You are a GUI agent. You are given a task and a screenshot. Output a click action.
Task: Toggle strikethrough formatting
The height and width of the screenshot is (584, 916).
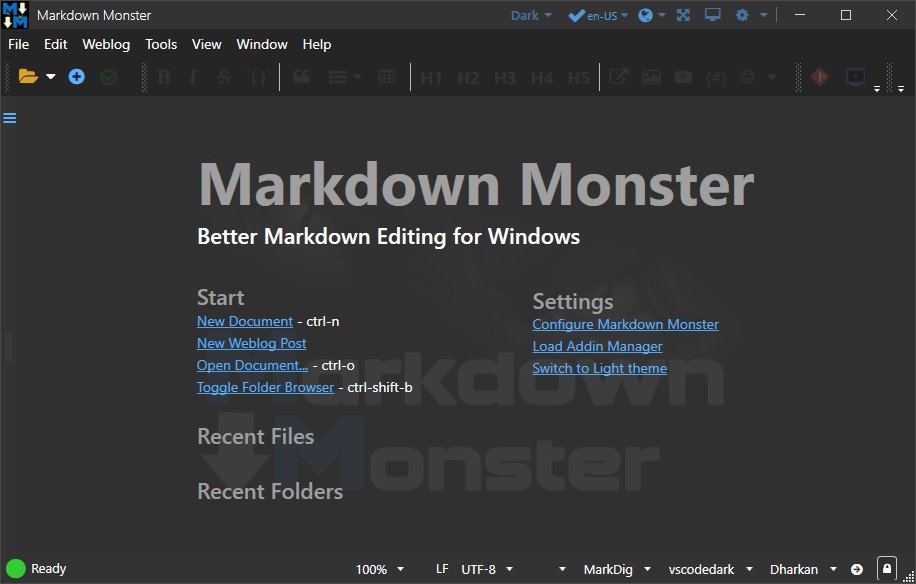click(223, 76)
